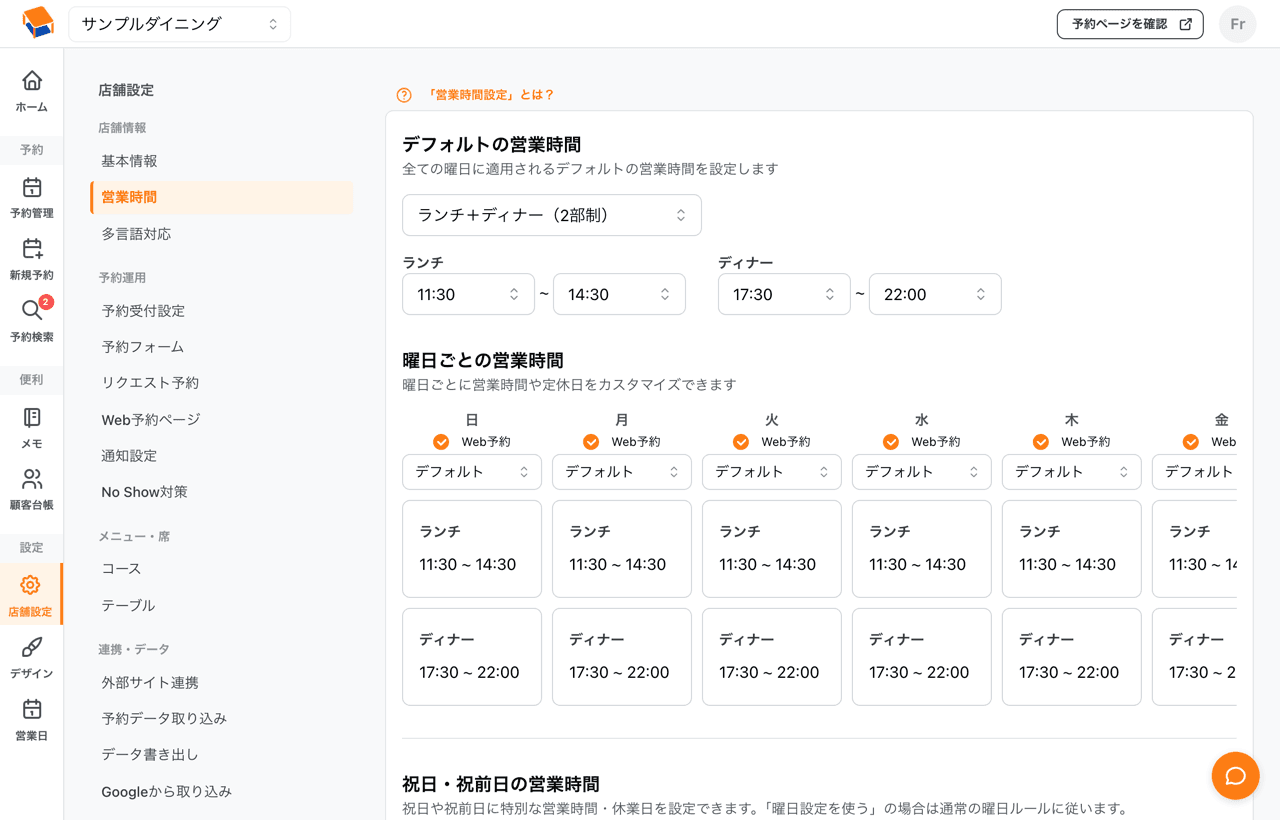
Task: Click Monday ディナー time card
Action: [622, 657]
